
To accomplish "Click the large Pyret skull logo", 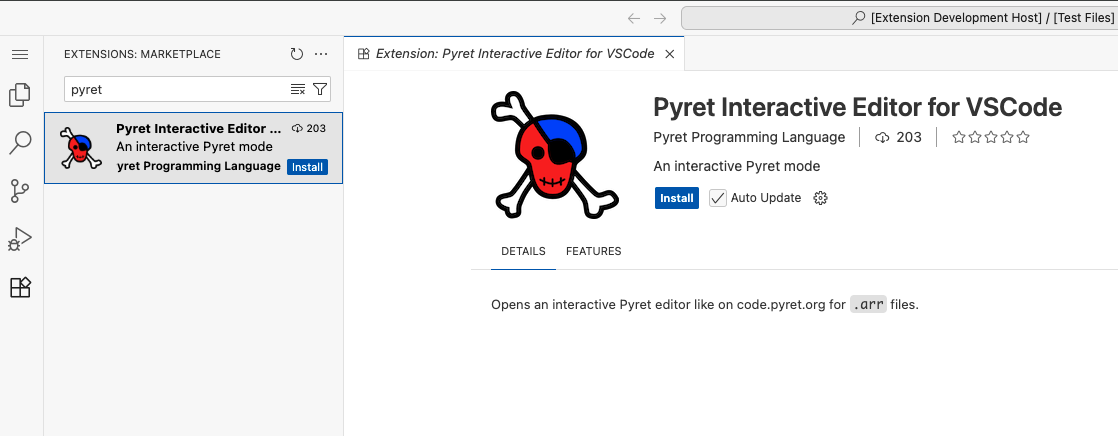I will pos(554,154).
